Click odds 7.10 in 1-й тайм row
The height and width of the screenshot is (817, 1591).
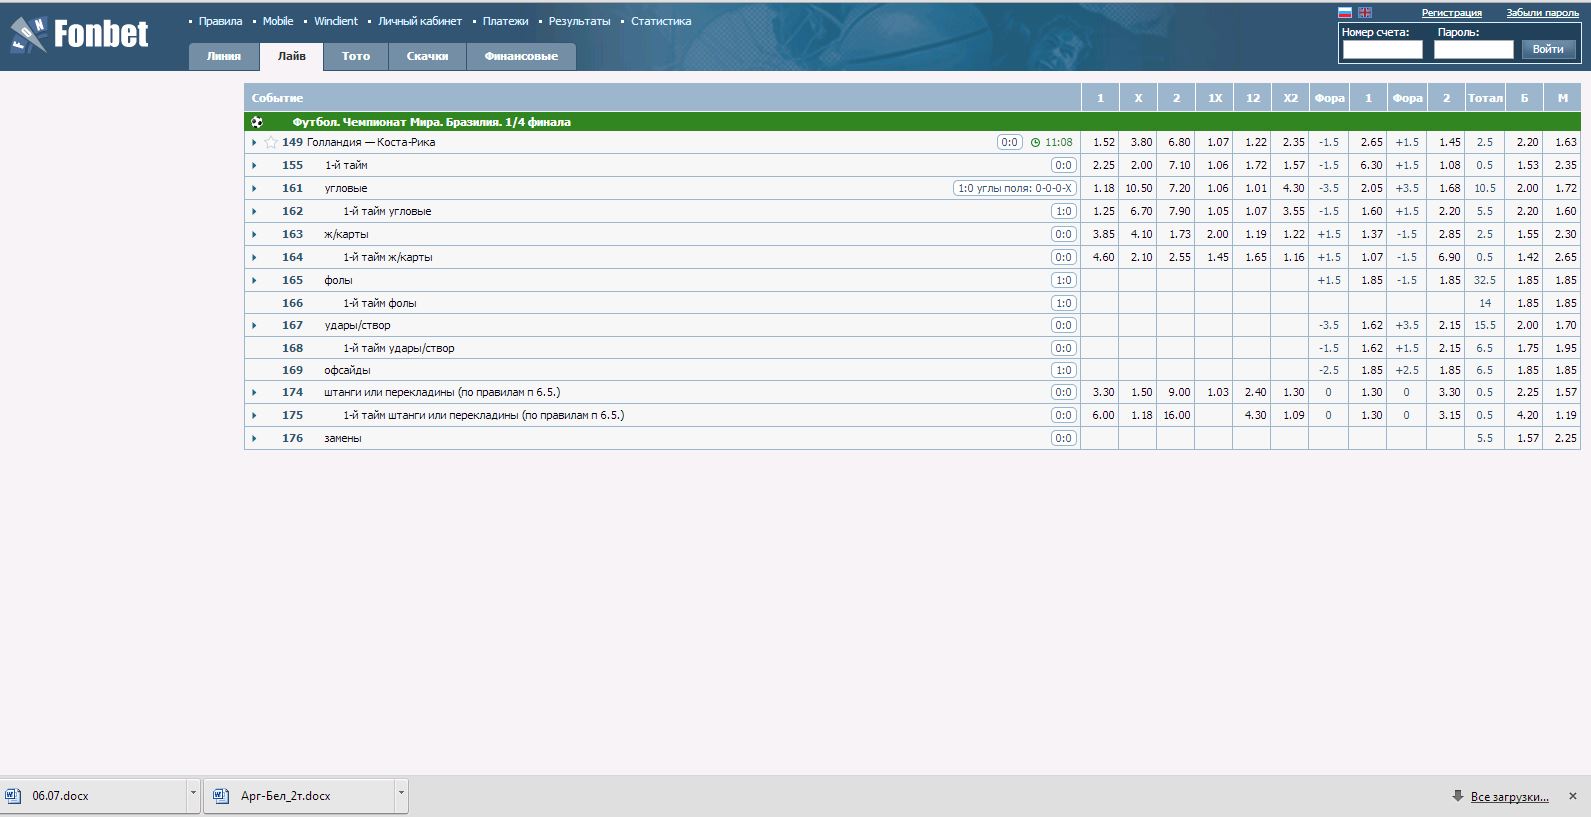click(x=1179, y=165)
